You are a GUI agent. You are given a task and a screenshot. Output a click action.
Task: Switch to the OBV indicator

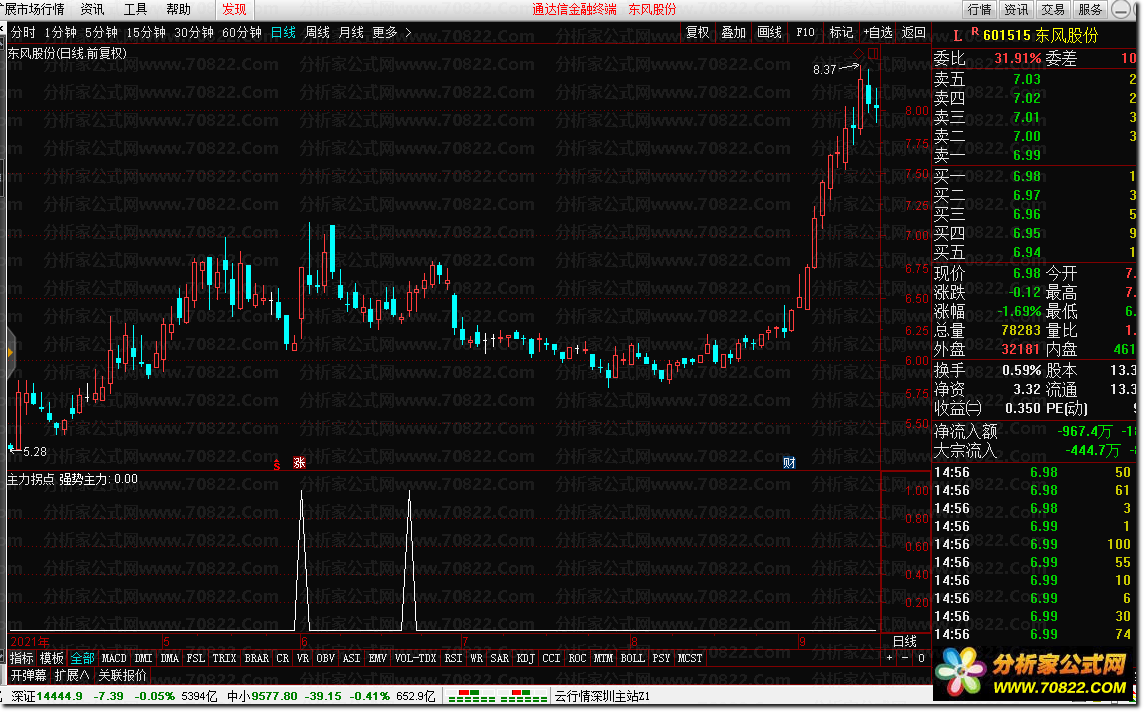point(325,659)
